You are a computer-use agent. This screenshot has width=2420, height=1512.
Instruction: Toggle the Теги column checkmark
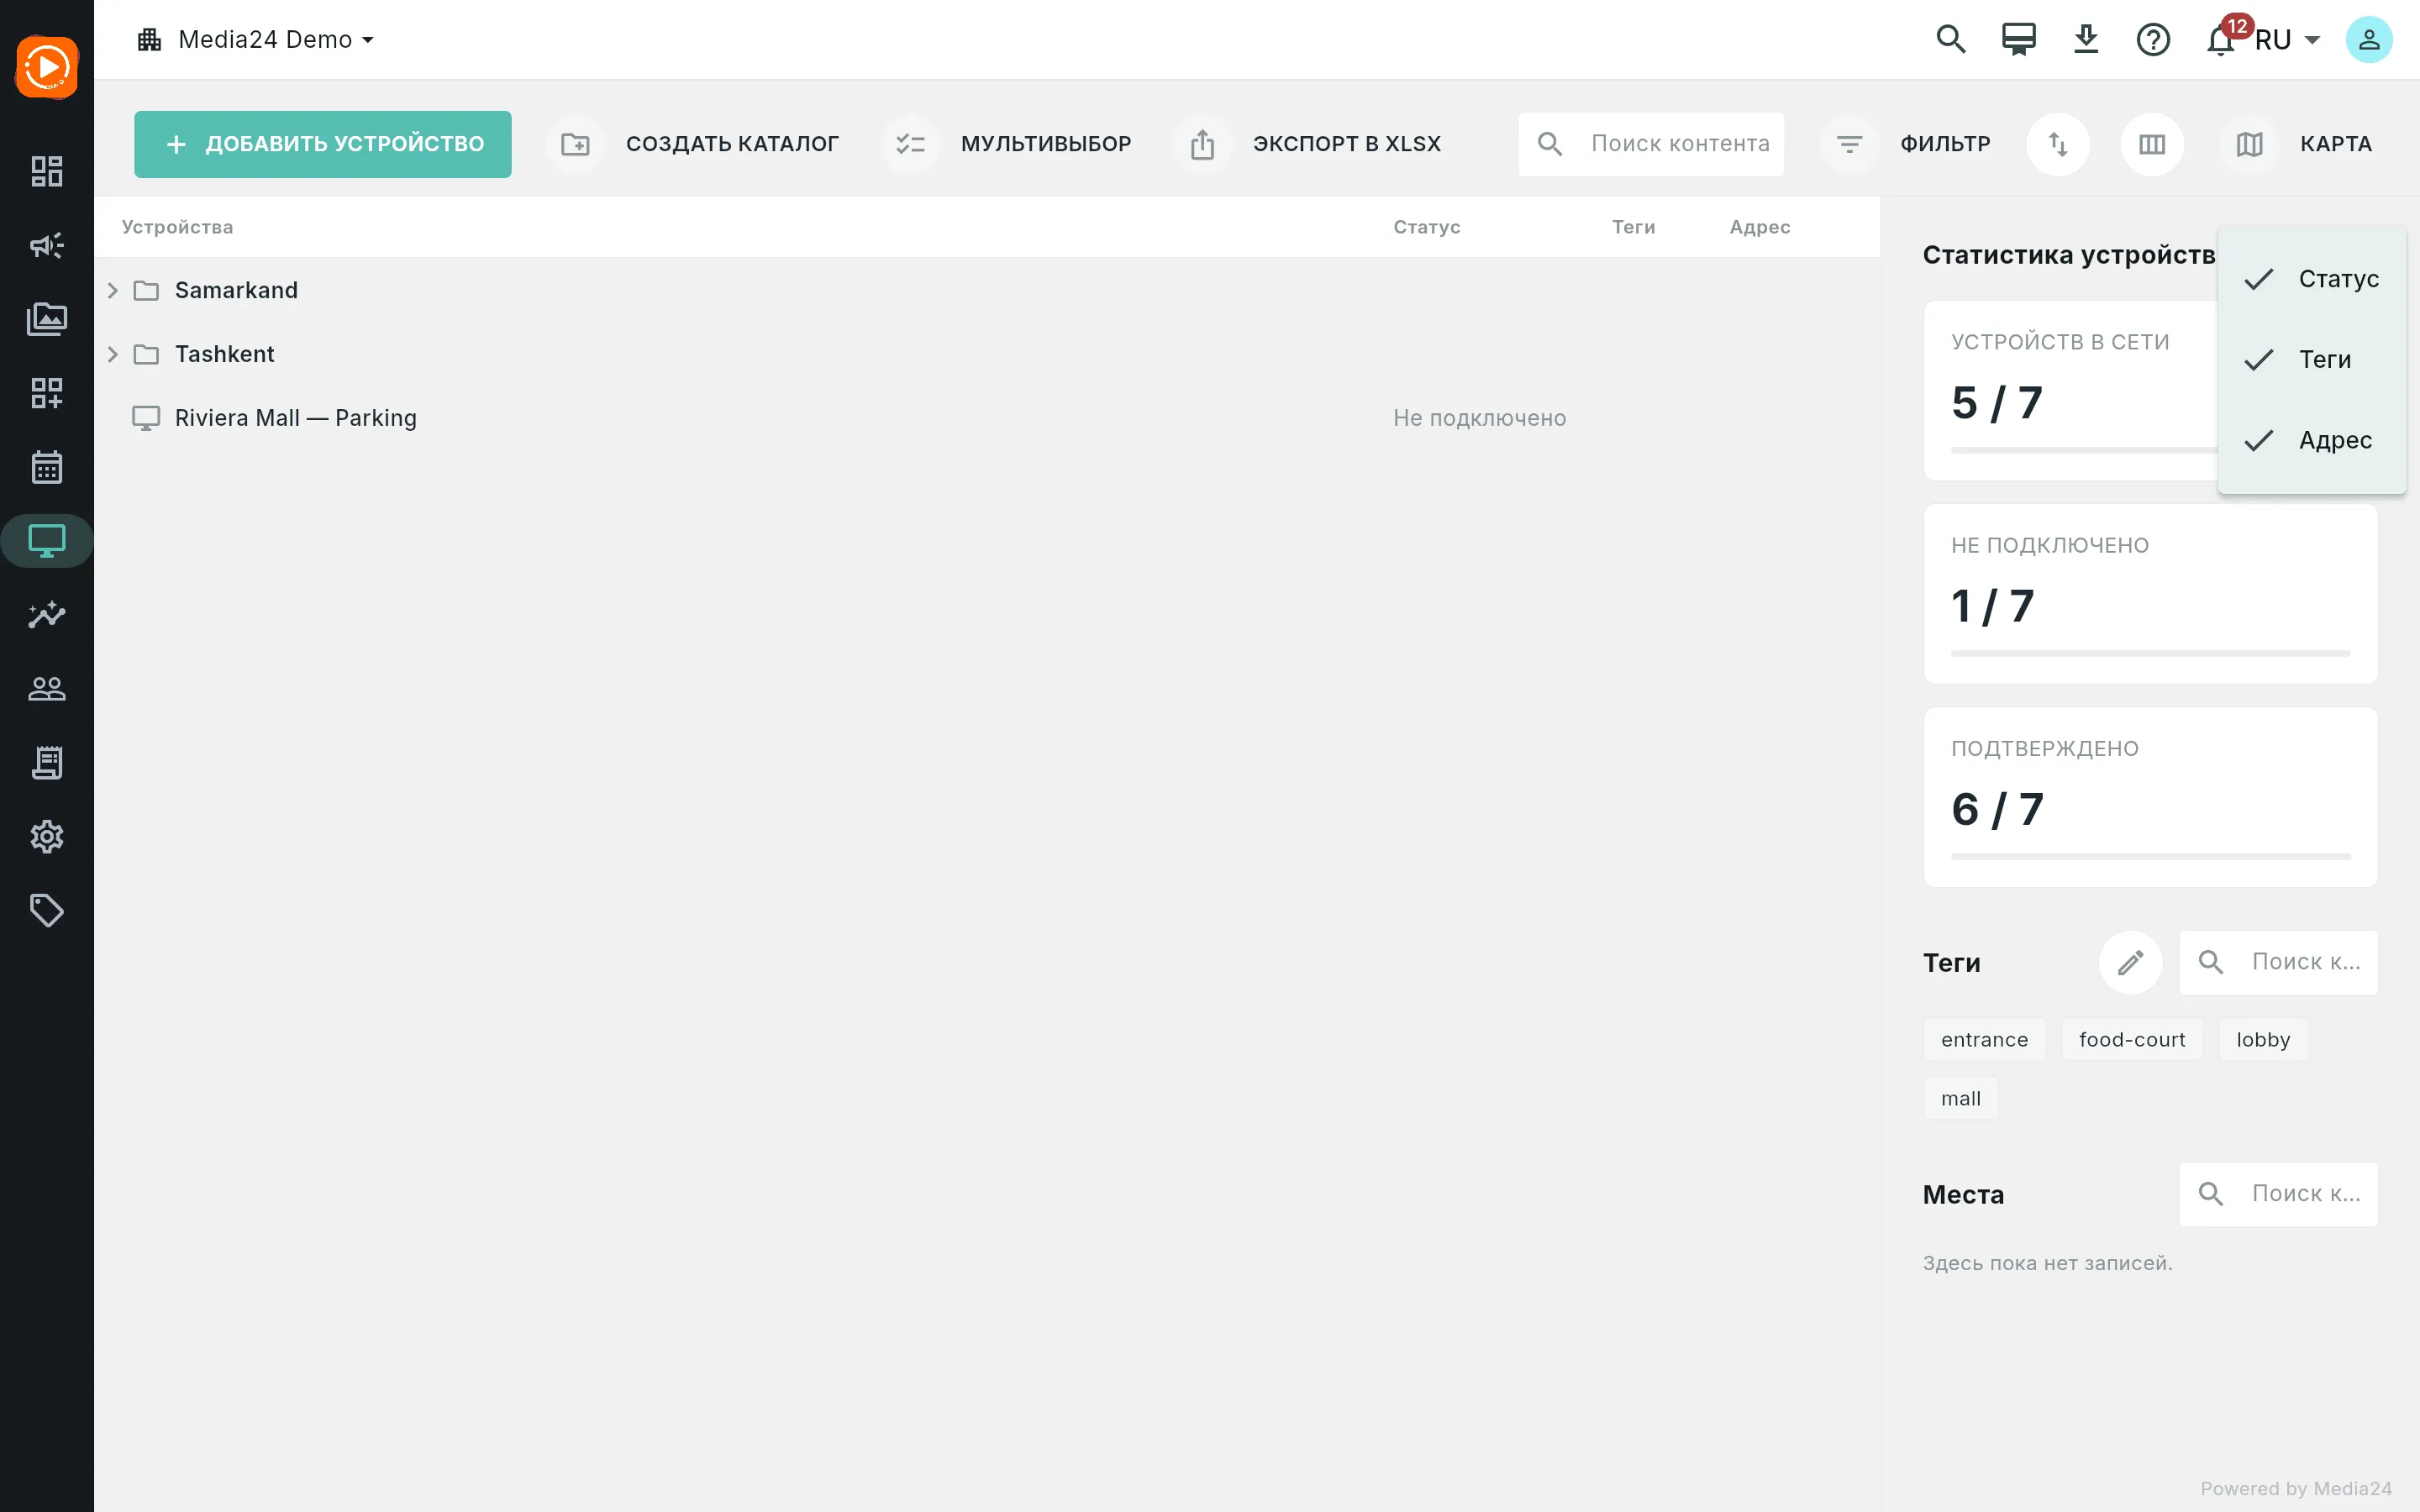pyautogui.click(x=2258, y=360)
